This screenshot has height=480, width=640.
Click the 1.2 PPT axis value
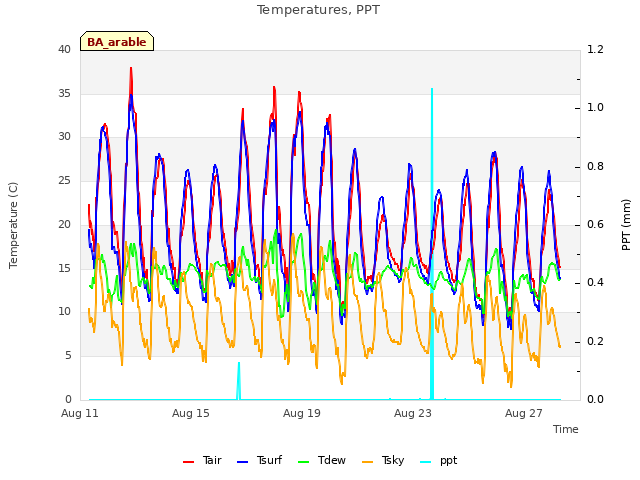tap(595, 49)
